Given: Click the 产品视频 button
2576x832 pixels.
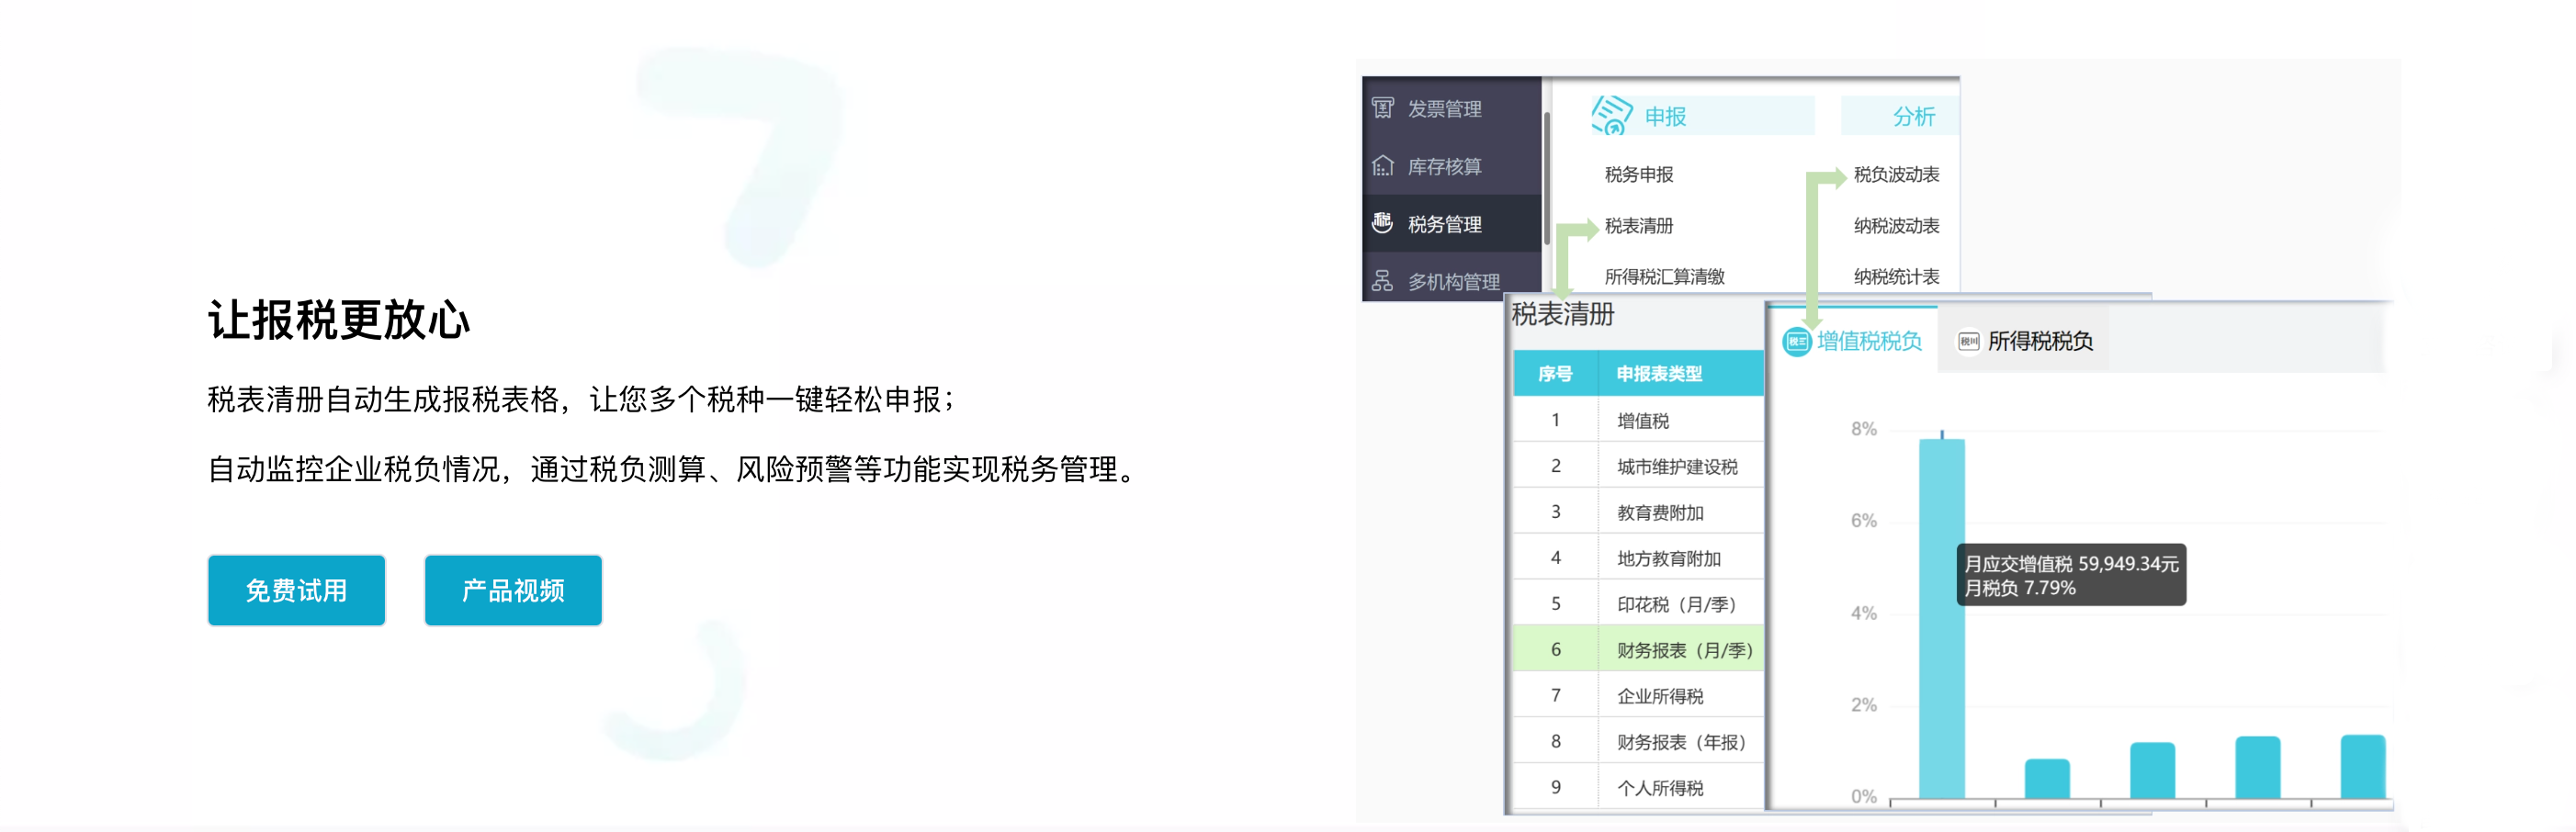Looking at the screenshot, I should 513,590.
